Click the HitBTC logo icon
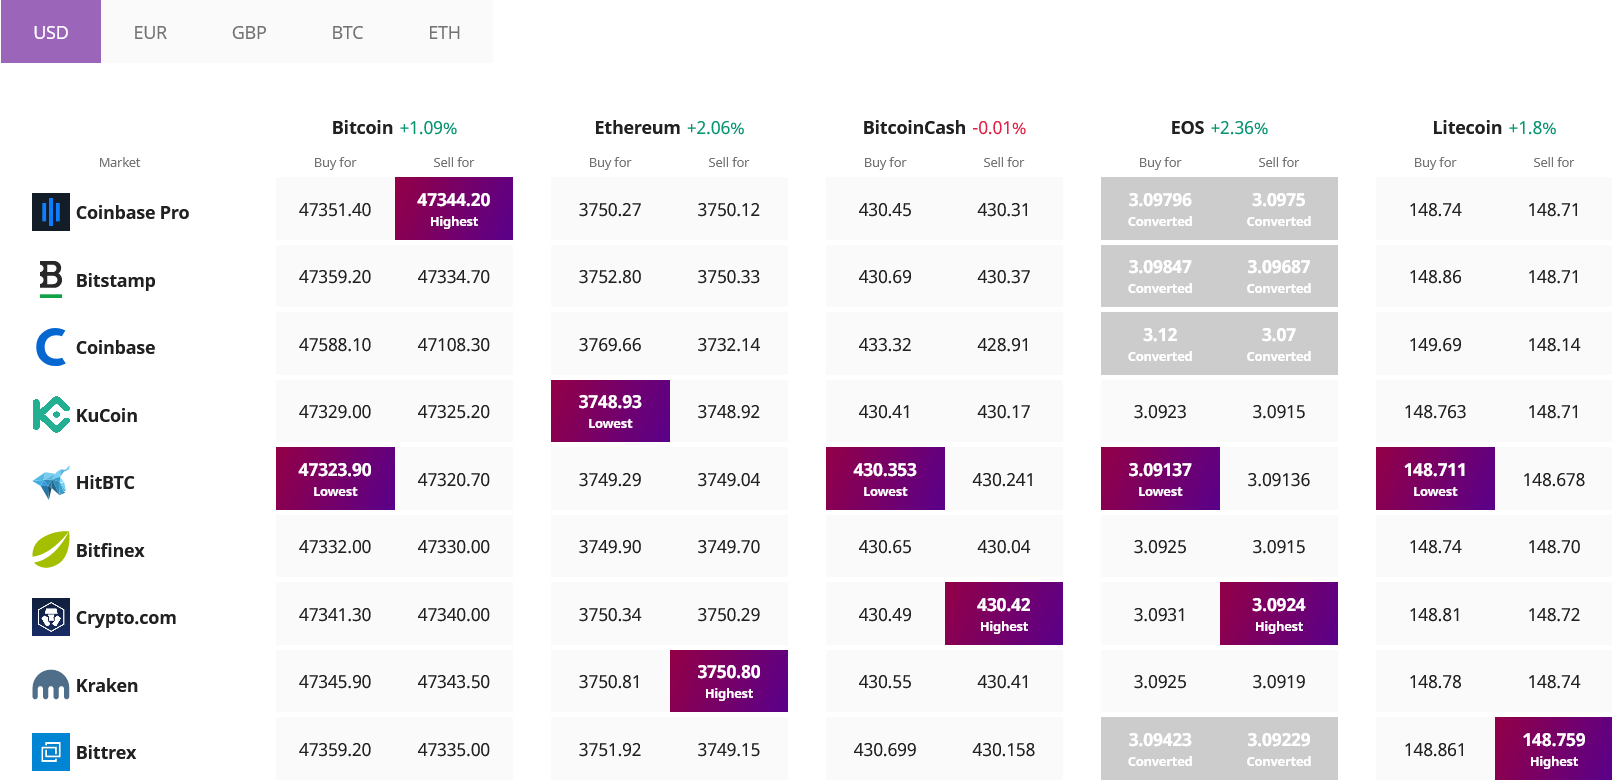 click(x=51, y=482)
